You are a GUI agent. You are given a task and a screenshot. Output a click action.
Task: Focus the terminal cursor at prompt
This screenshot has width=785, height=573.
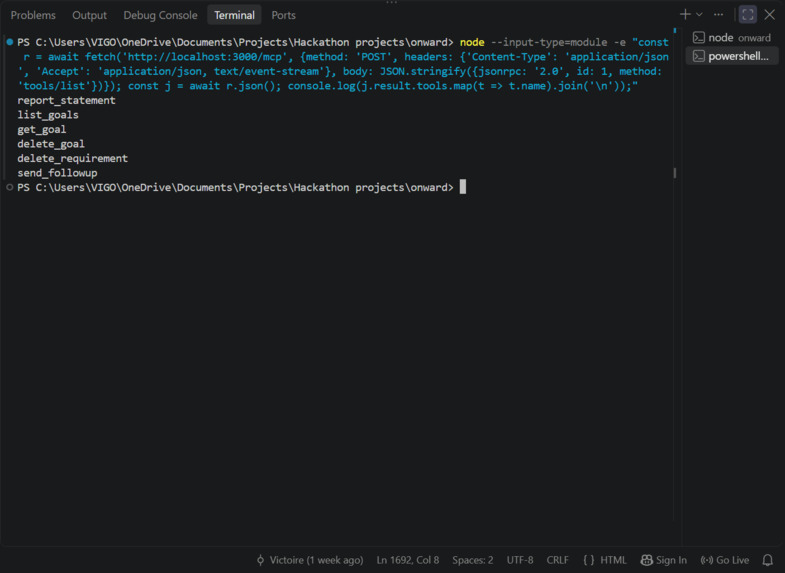point(463,187)
